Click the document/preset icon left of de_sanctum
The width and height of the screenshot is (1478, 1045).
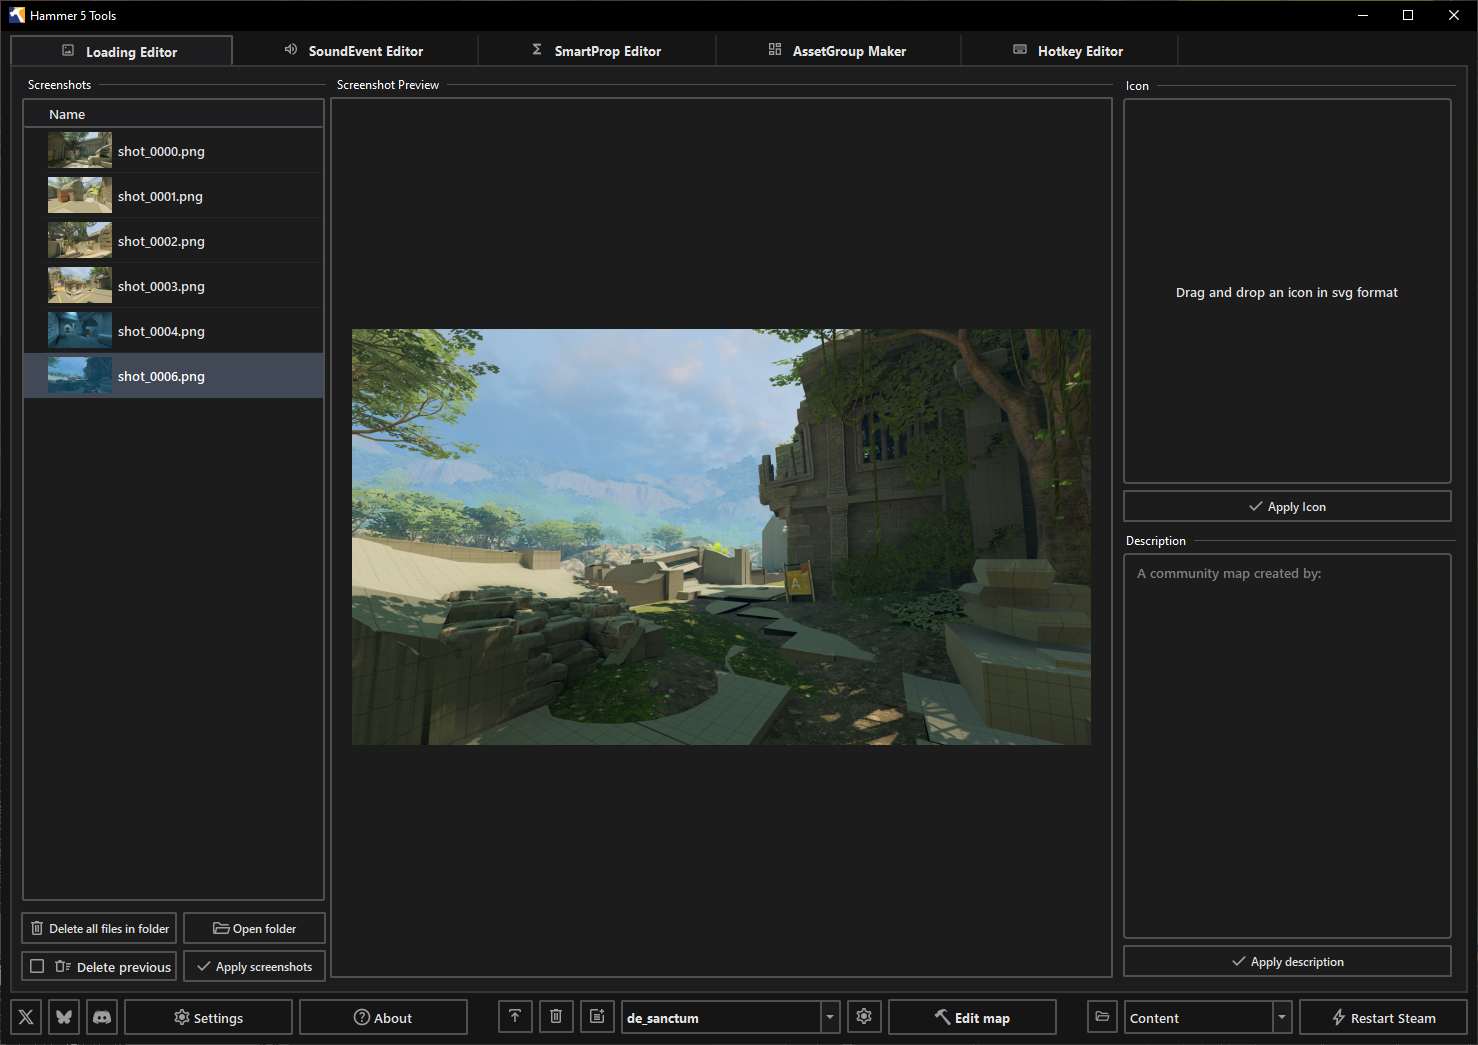[597, 1017]
